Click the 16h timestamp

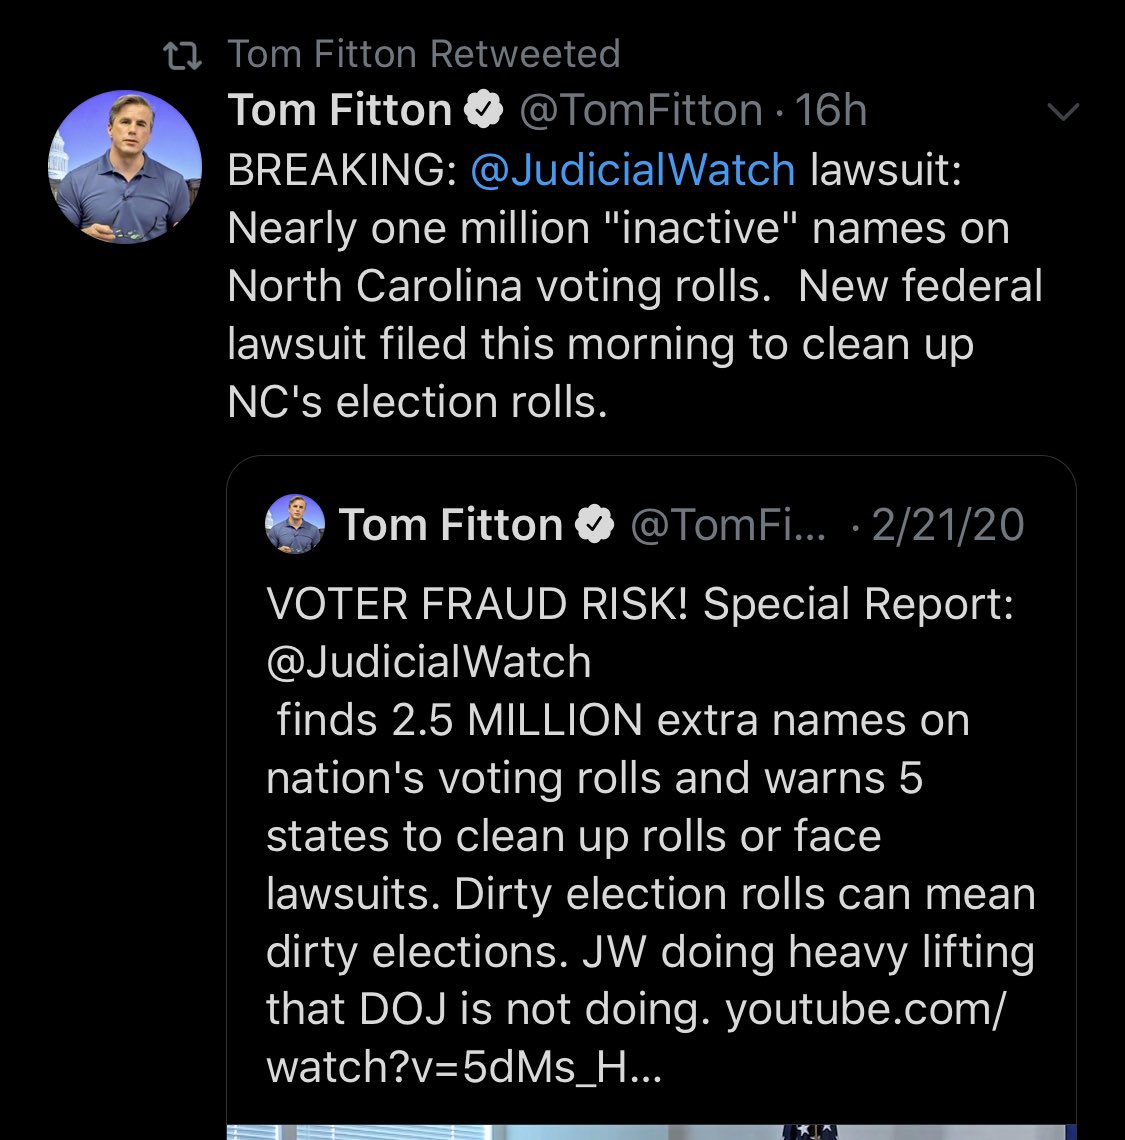point(830,111)
